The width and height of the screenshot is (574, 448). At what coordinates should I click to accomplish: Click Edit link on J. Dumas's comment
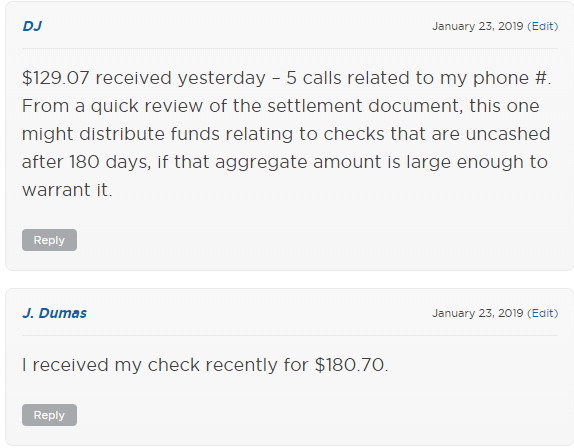tap(544, 313)
